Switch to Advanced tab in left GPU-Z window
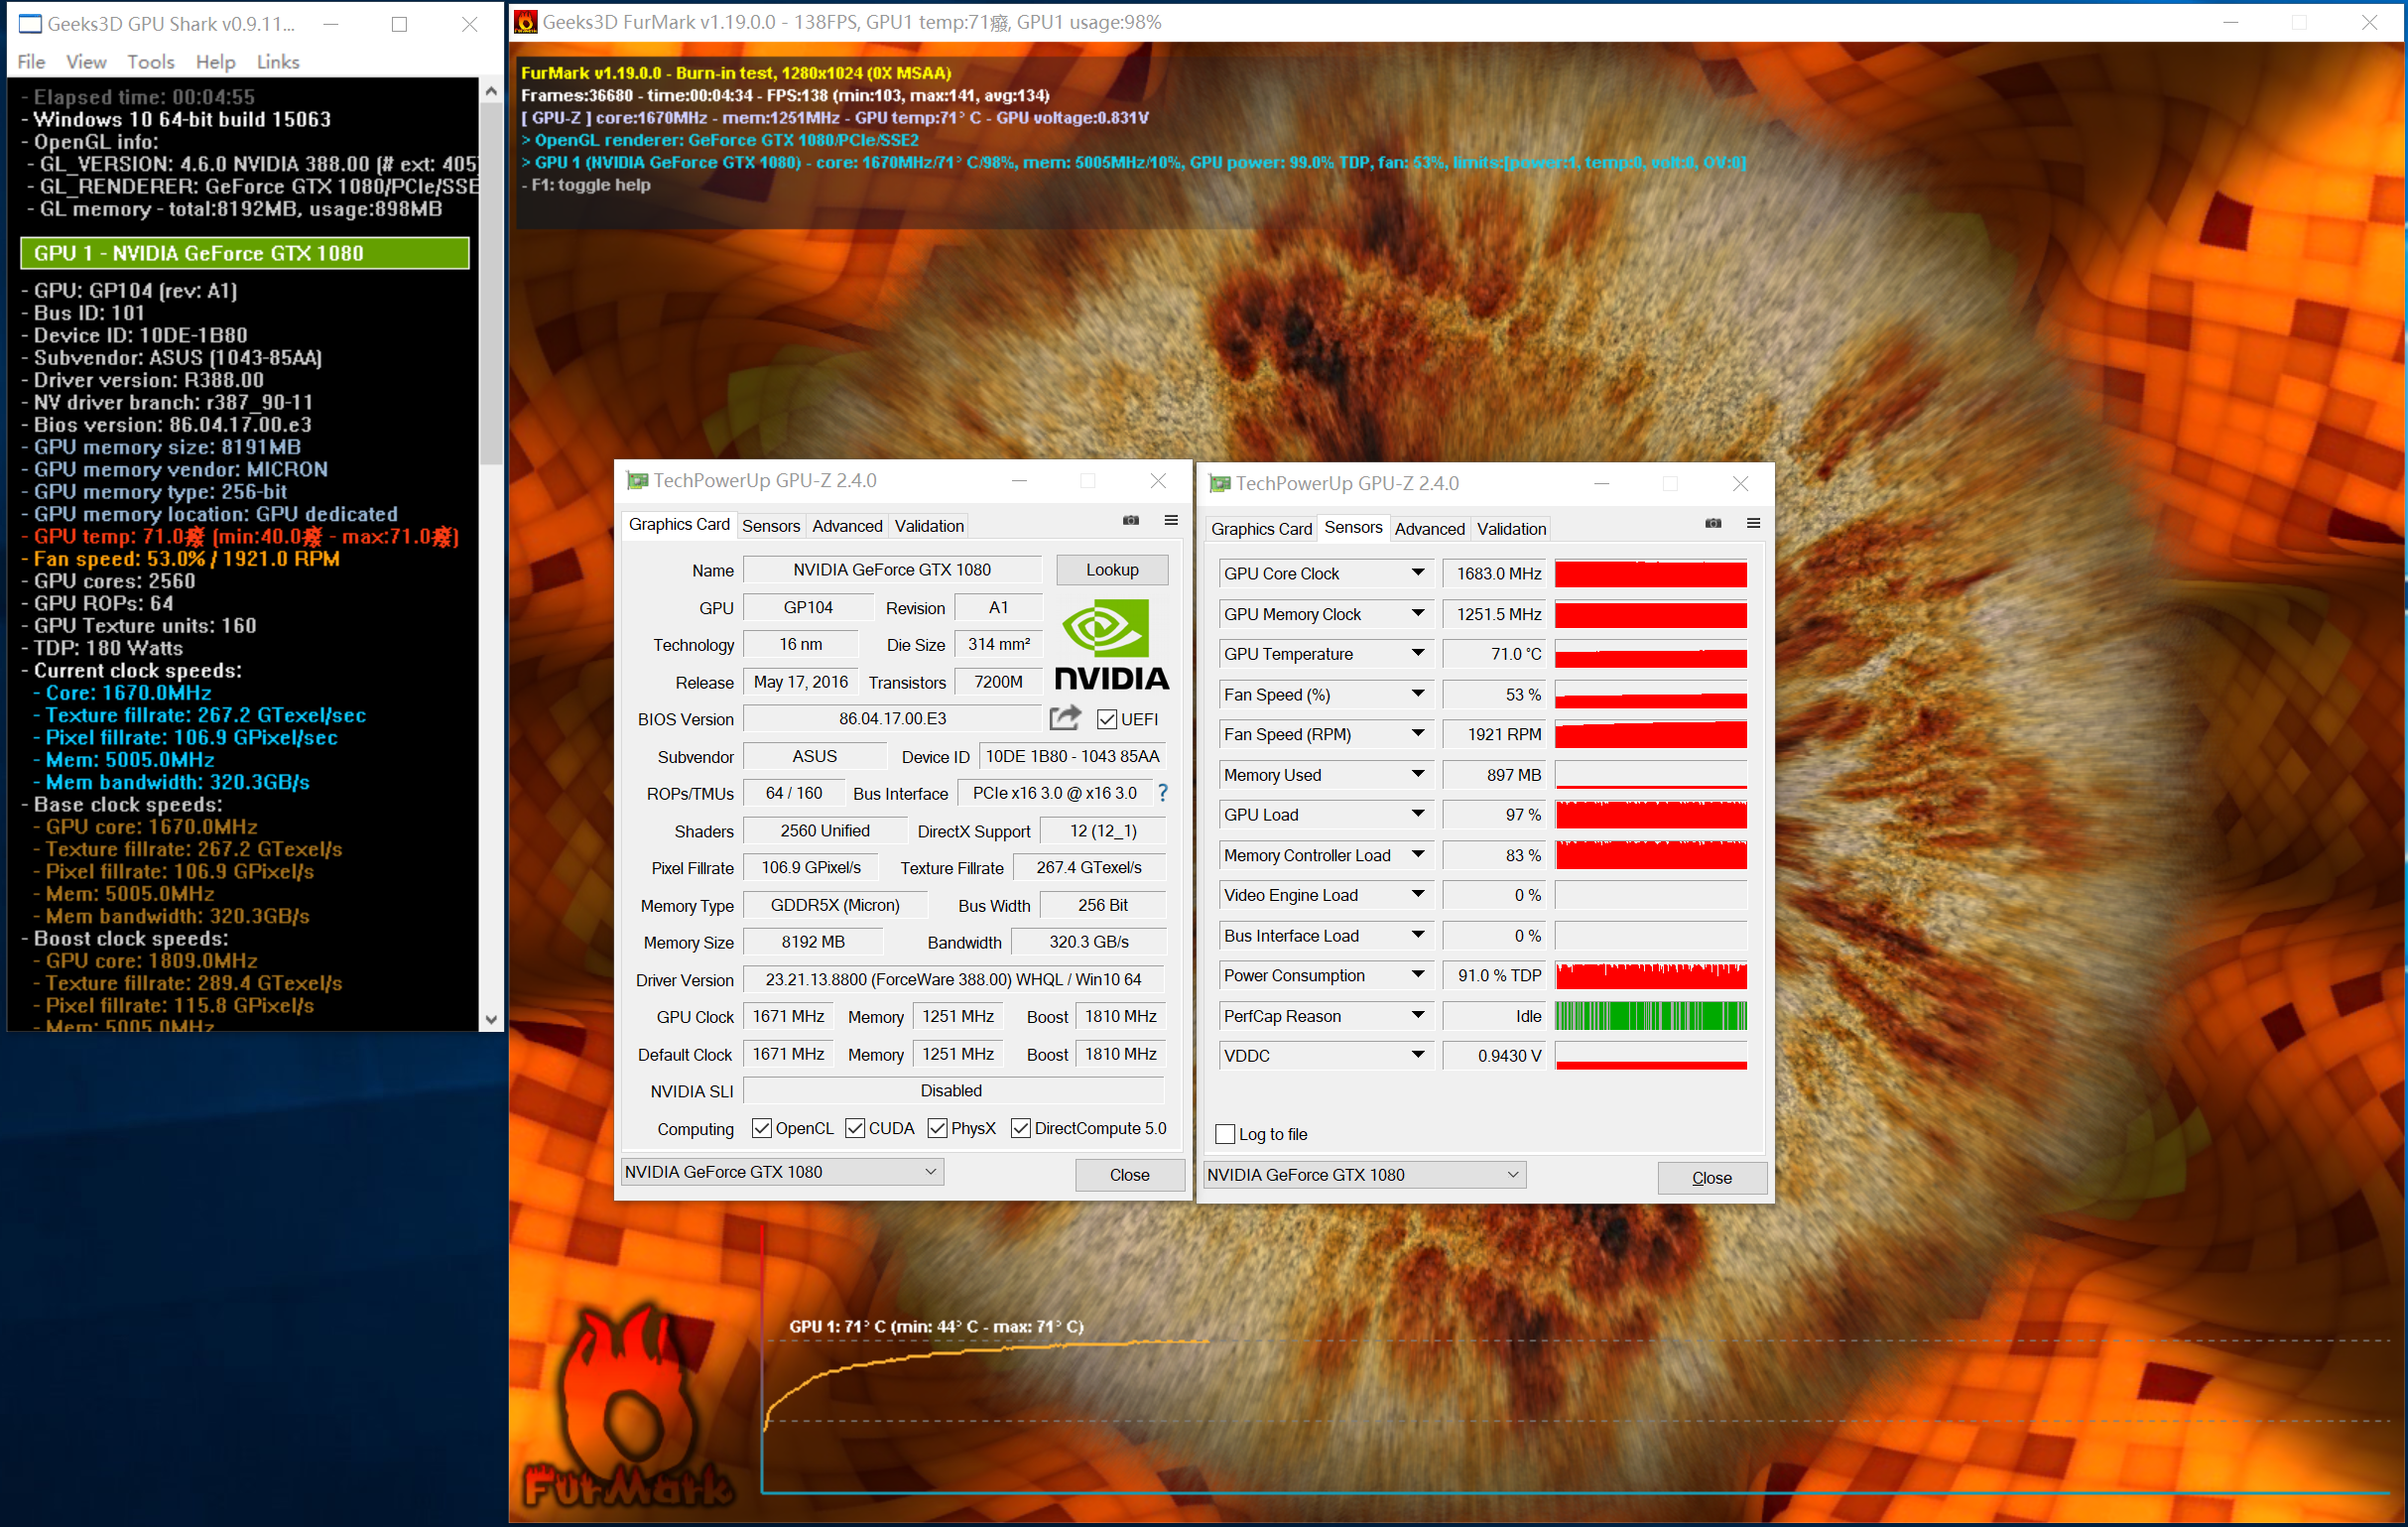Image resolution: width=2408 pixels, height=1527 pixels. tap(847, 526)
